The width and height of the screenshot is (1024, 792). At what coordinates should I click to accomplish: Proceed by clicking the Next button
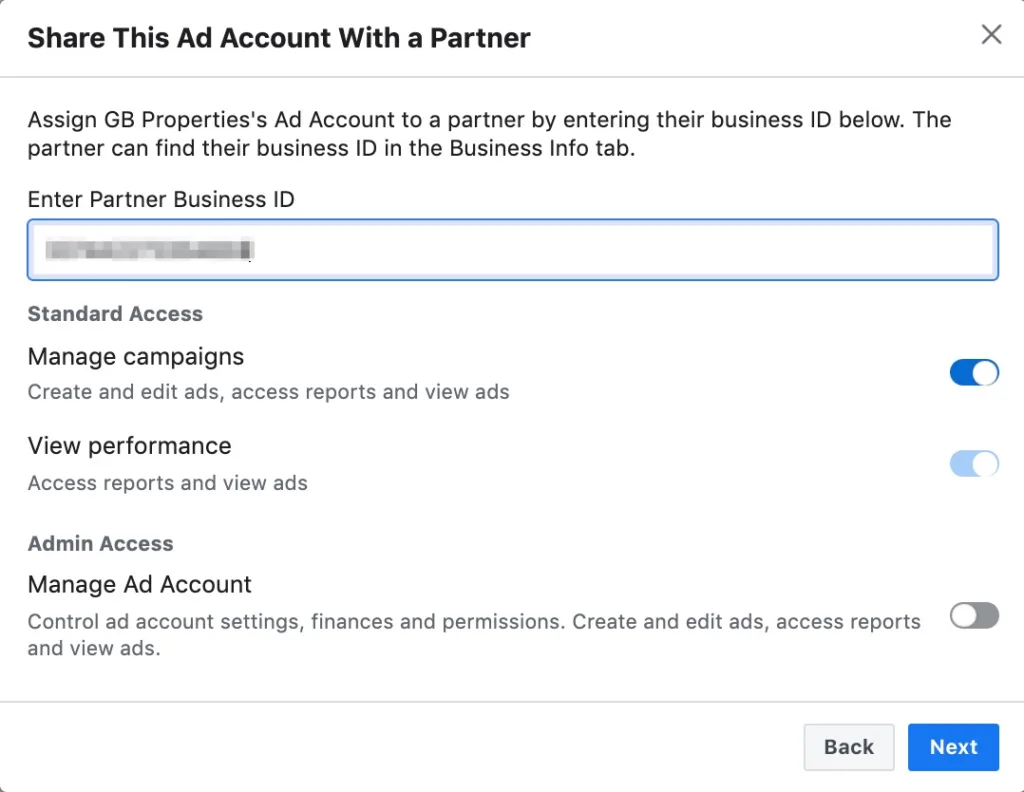point(953,747)
